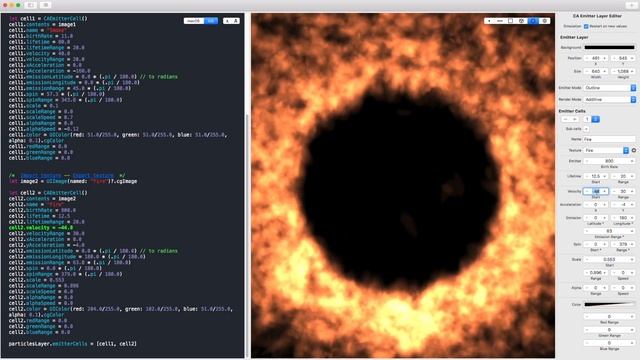Increment Acceleration X value

coord(605,204)
